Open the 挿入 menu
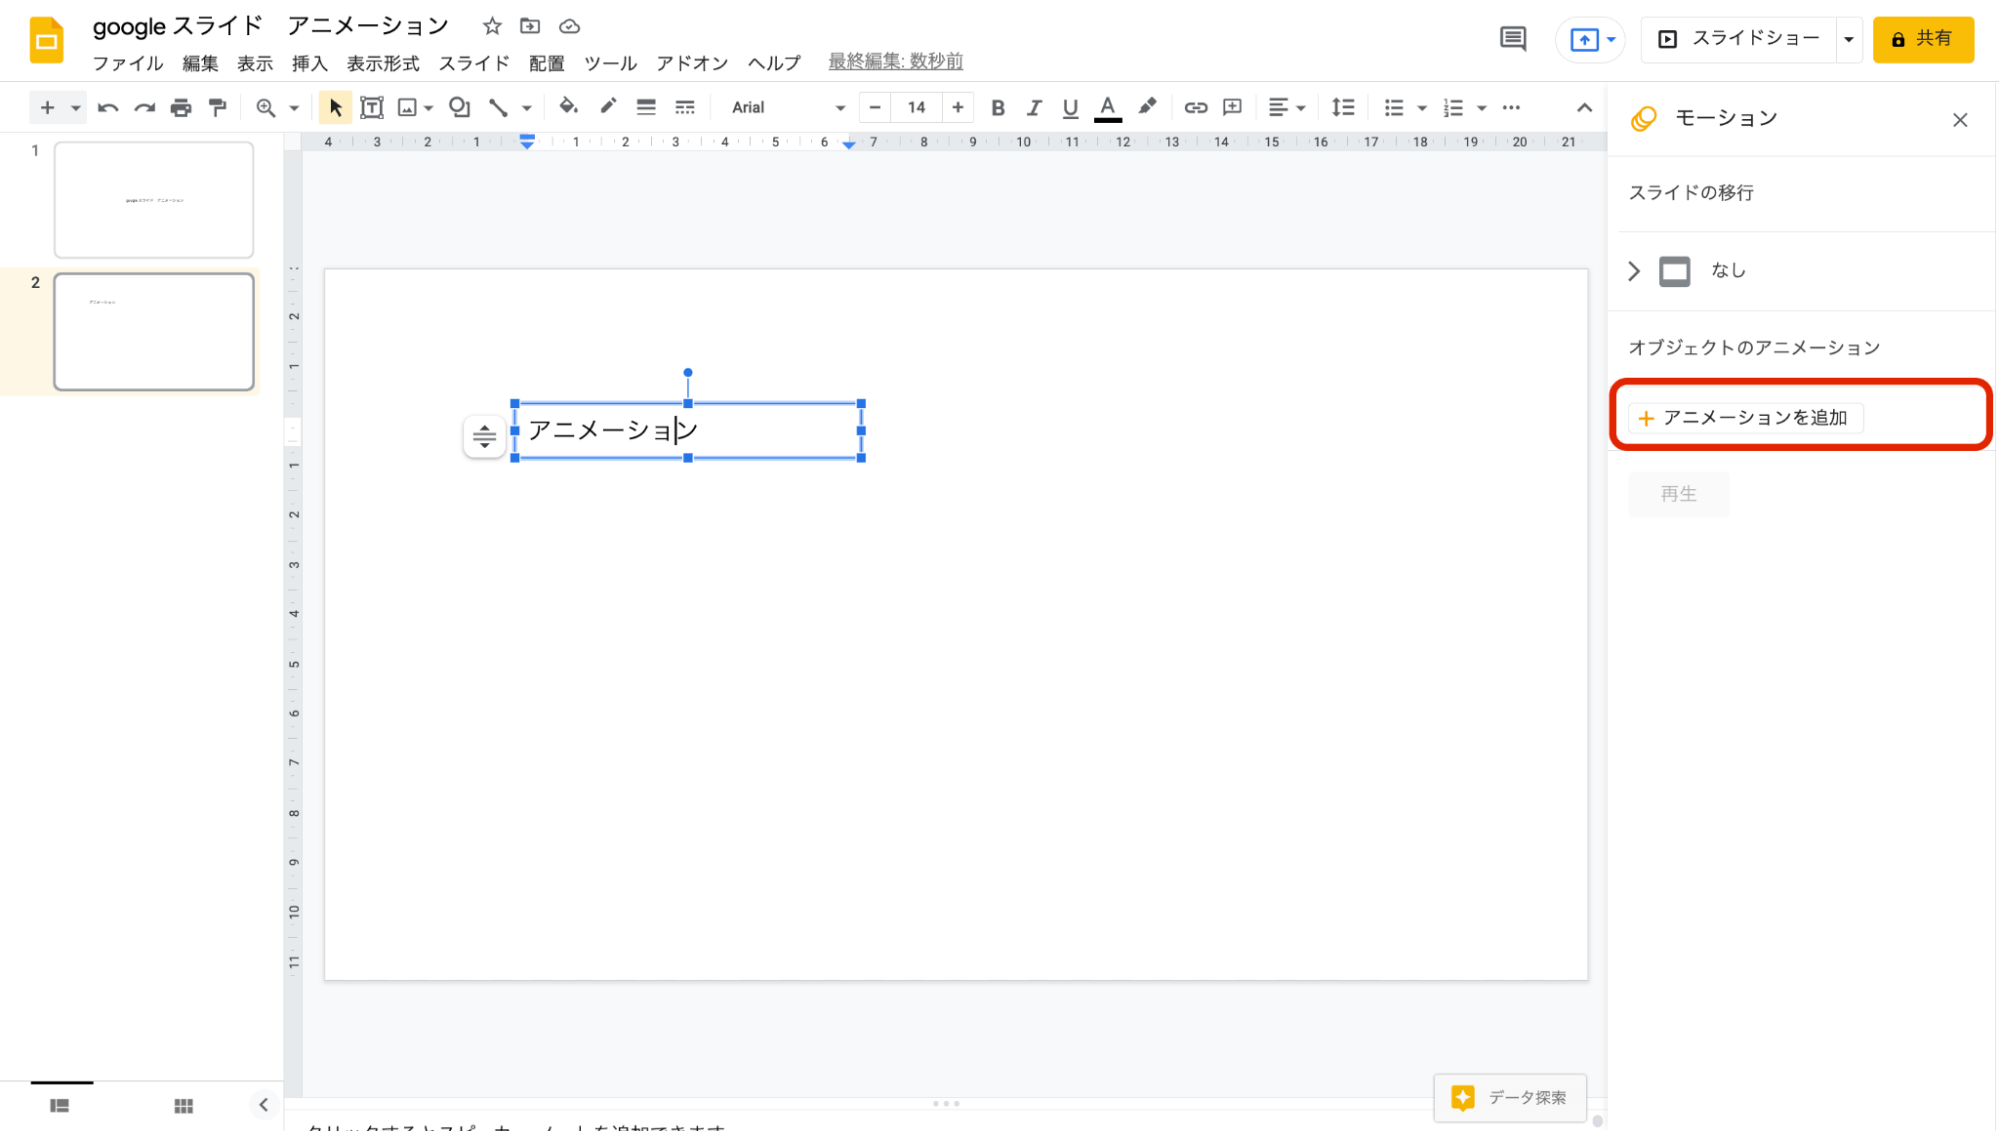1999x1132 pixels. tap(310, 63)
